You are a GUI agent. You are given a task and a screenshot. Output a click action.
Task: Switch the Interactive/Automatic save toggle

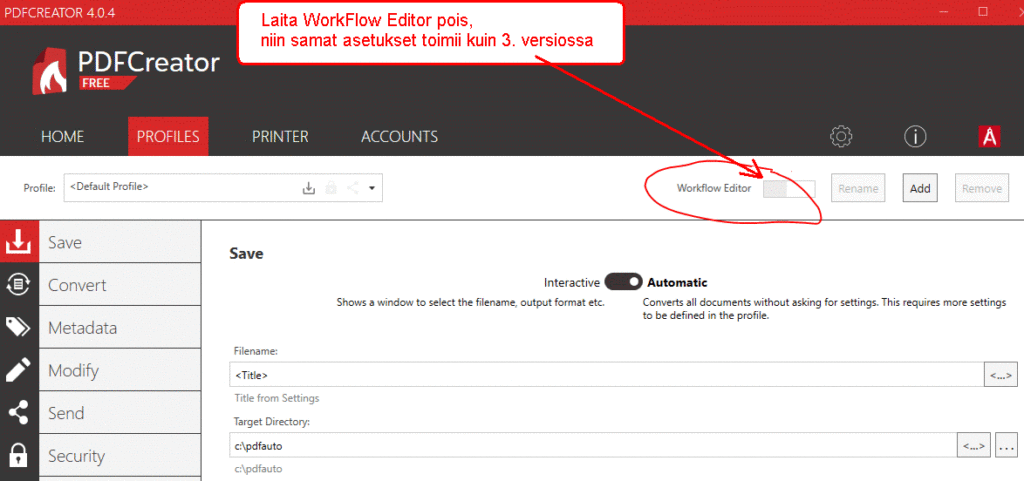[x=623, y=283]
